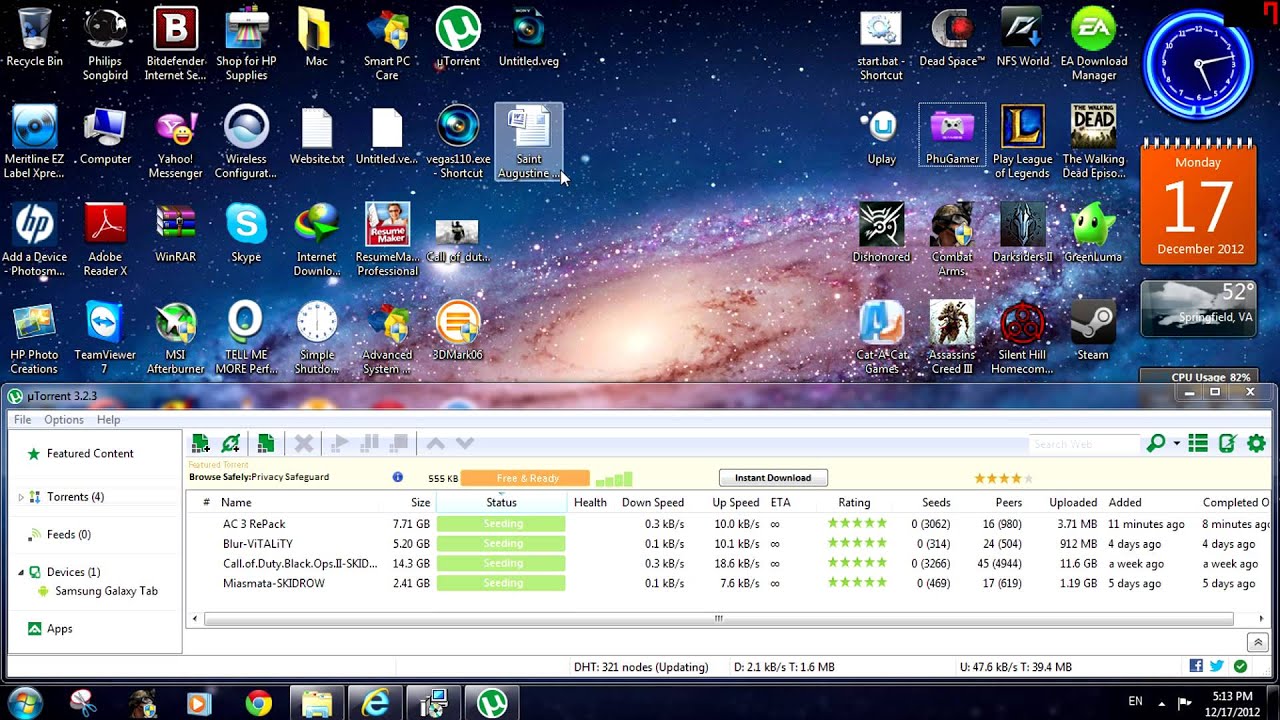Select the Play League of Legends icon
This screenshot has width=1280, height=720.
point(1022,142)
